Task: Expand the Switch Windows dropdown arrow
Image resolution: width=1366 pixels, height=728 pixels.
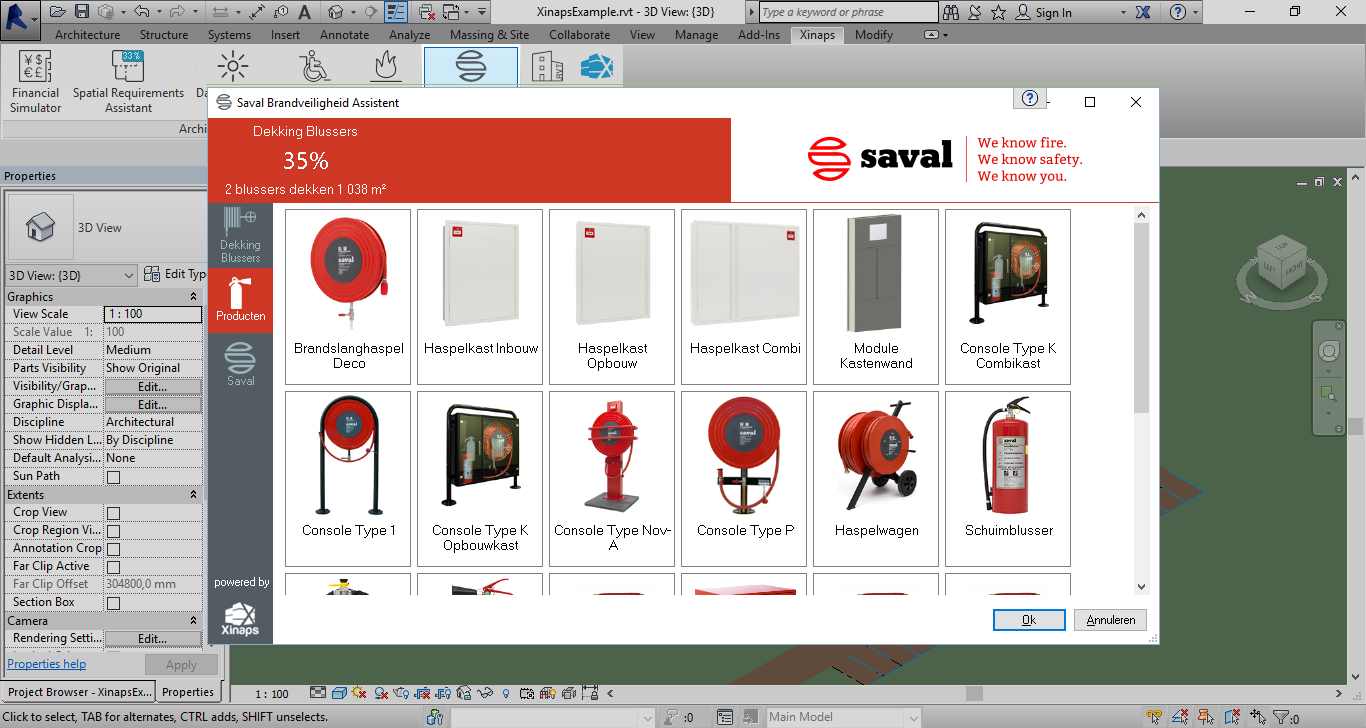Action: (x=465, y=12)
